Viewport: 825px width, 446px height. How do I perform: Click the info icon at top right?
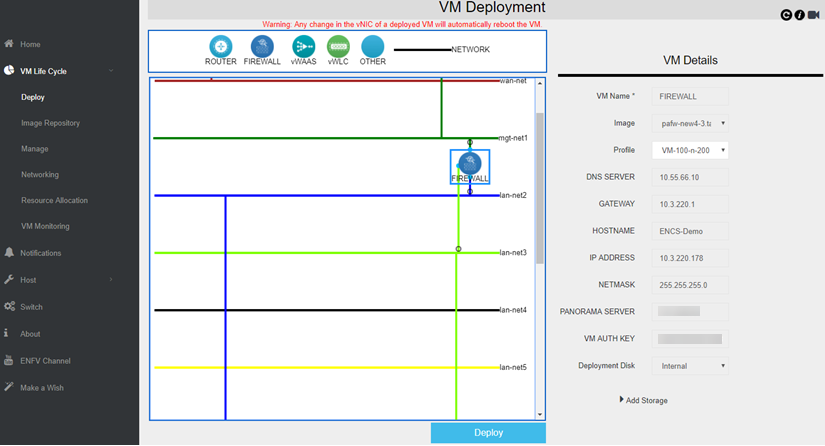coord(800,15)
